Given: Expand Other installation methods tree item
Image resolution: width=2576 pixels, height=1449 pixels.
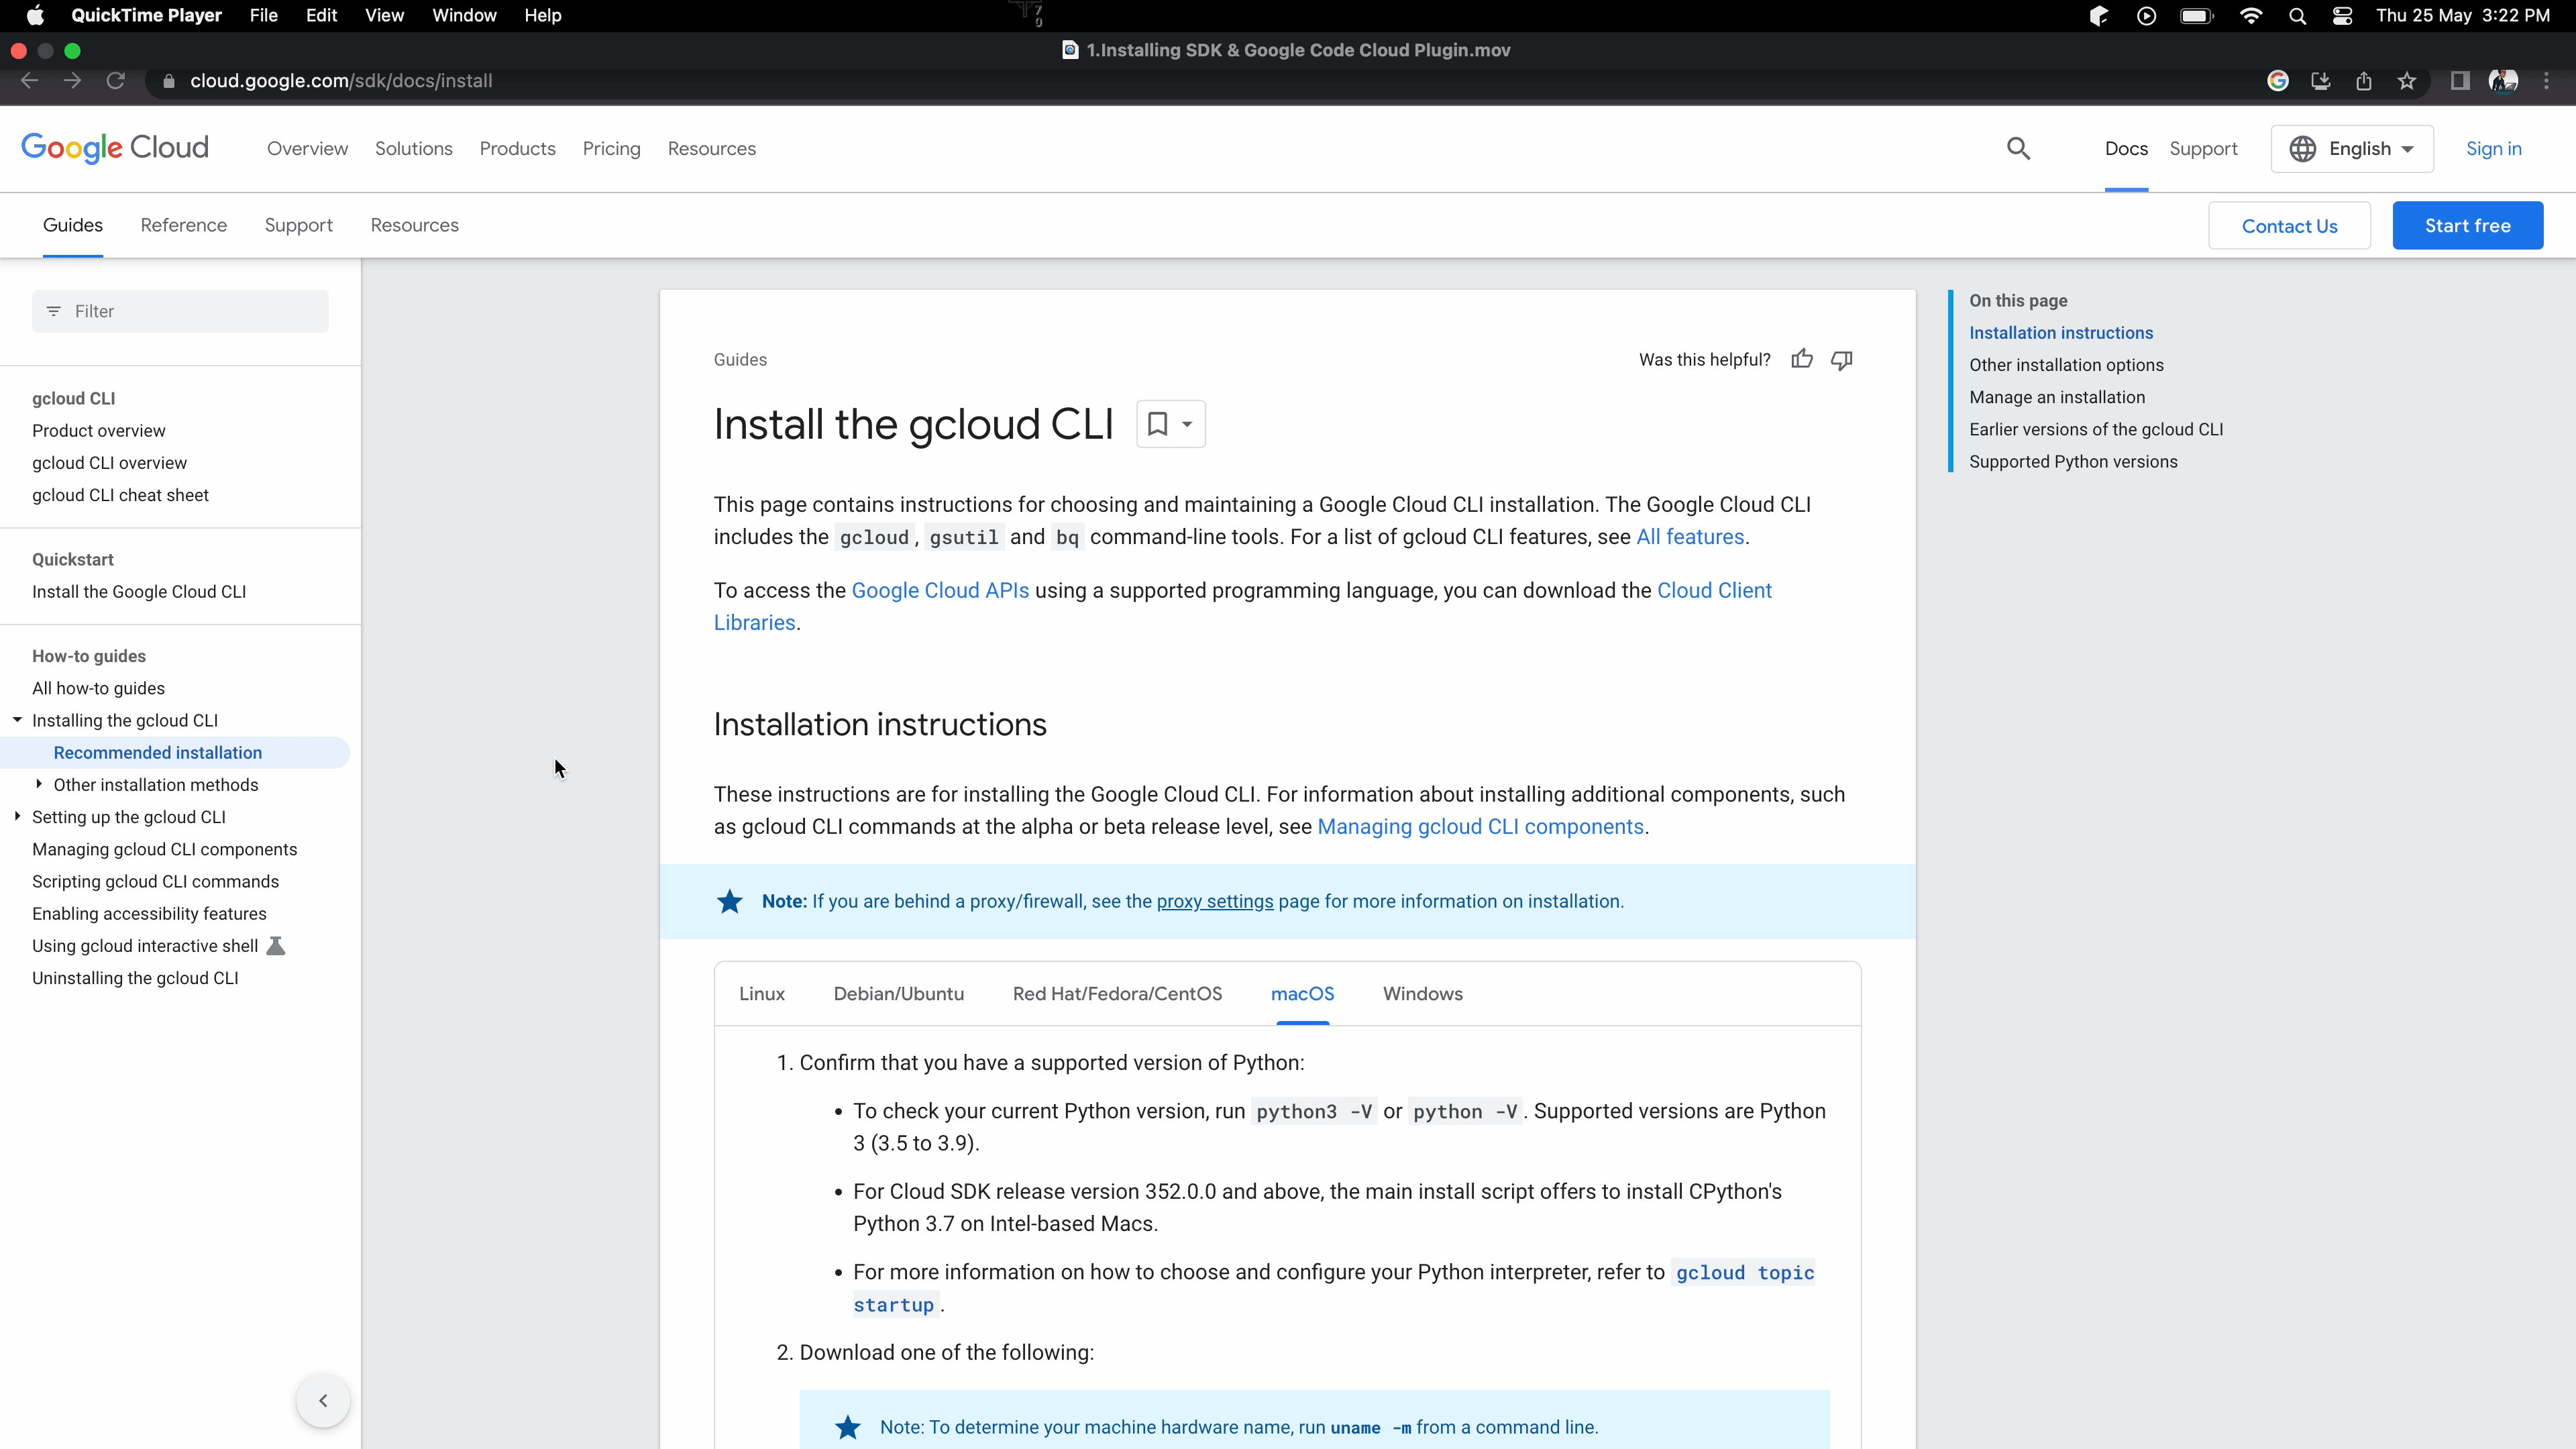Looking at the screenshot, I should coord(39,784).
